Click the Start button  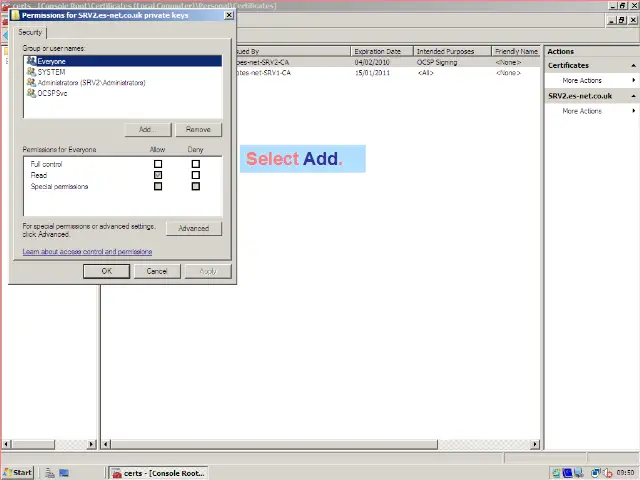(x=18, y=472)
